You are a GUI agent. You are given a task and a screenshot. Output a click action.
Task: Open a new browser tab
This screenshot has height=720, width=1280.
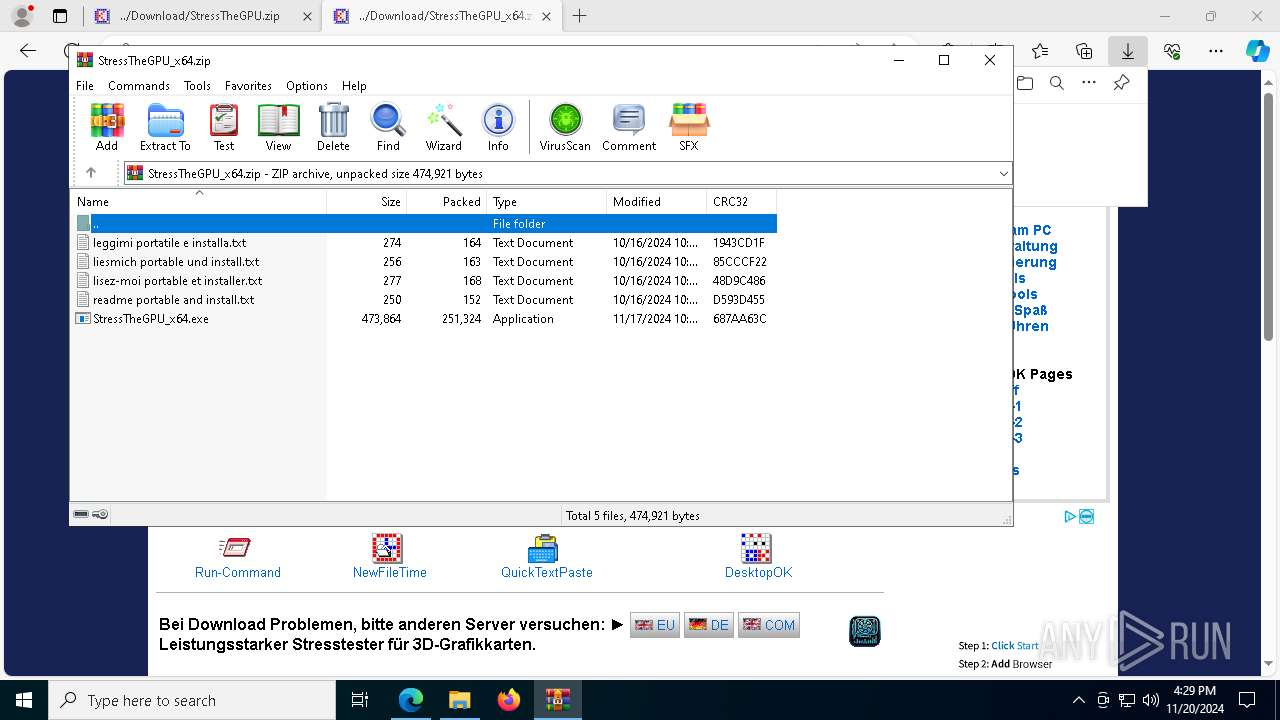tap(579, 16)
